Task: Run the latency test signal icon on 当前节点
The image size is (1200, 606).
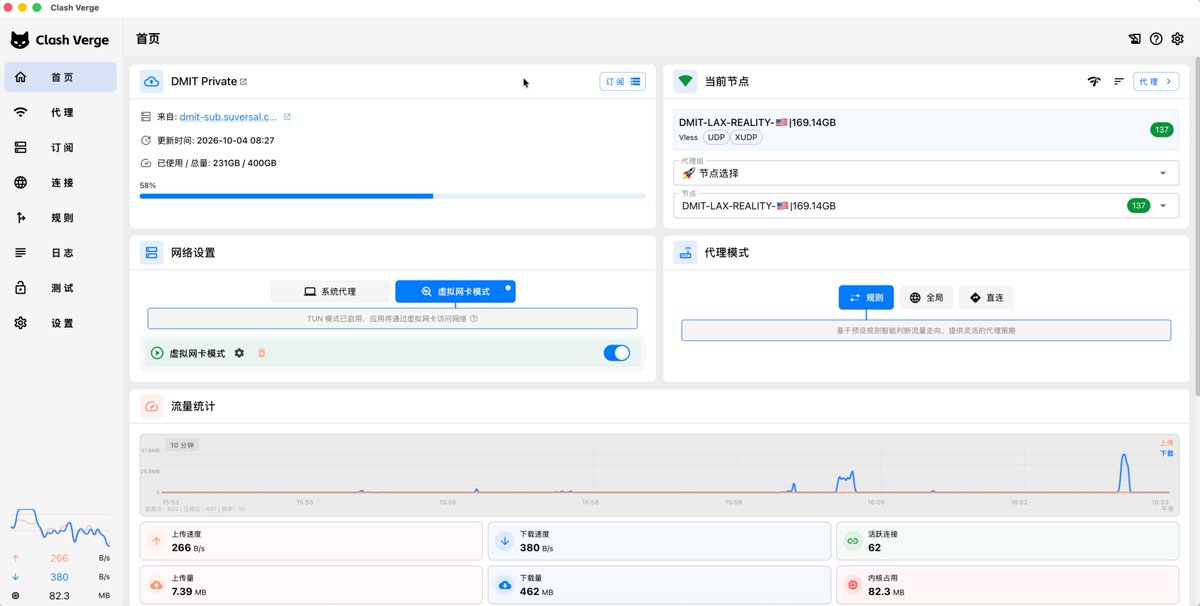Action: click(1094, 82)
